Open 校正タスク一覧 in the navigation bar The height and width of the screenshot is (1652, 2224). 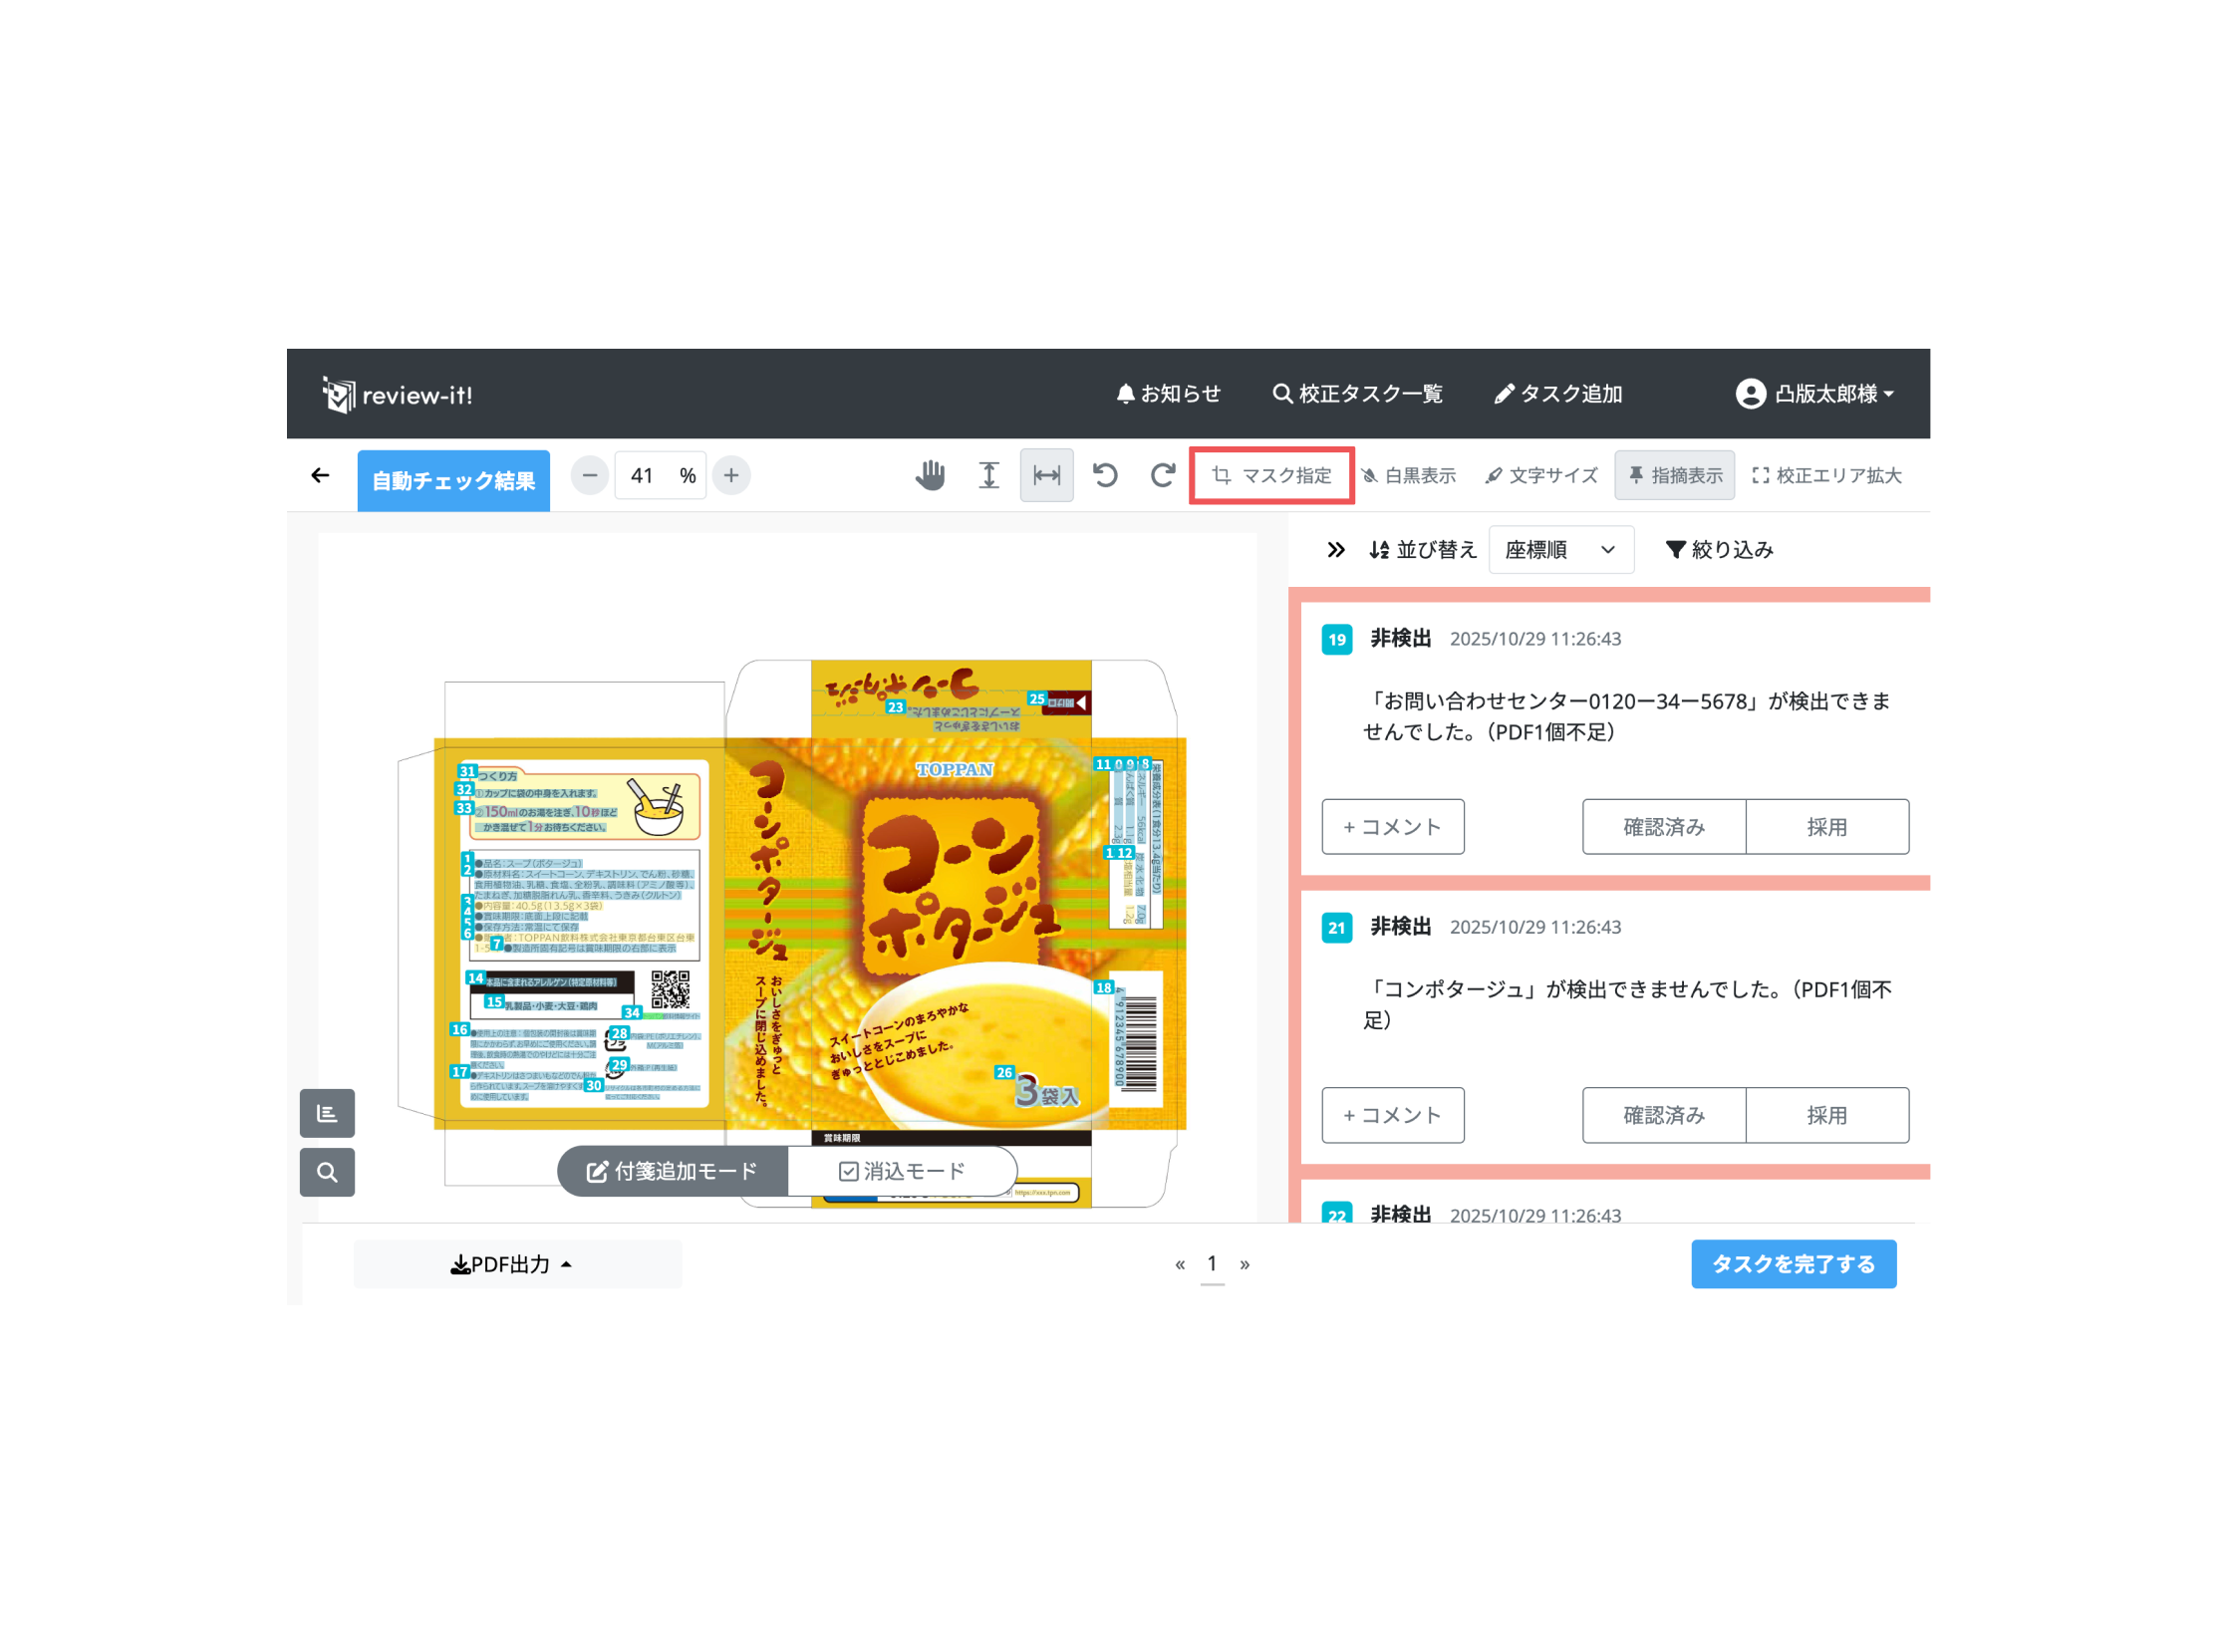pos(1357,394)
